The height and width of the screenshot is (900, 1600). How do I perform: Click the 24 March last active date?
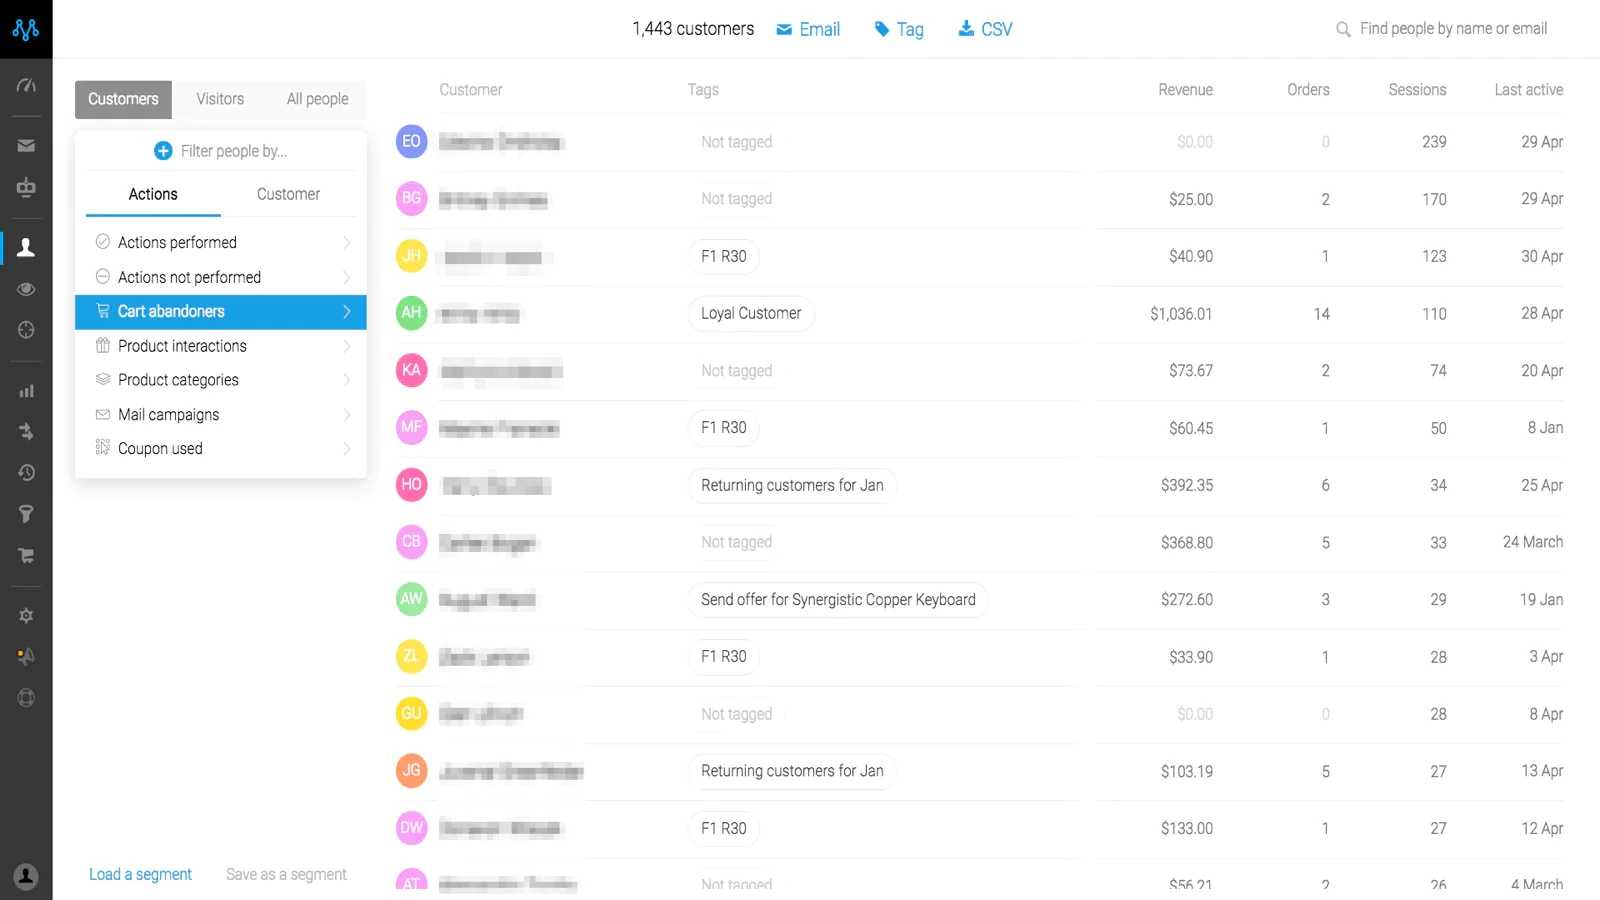pyautogui.click(x=1533, y=542)
